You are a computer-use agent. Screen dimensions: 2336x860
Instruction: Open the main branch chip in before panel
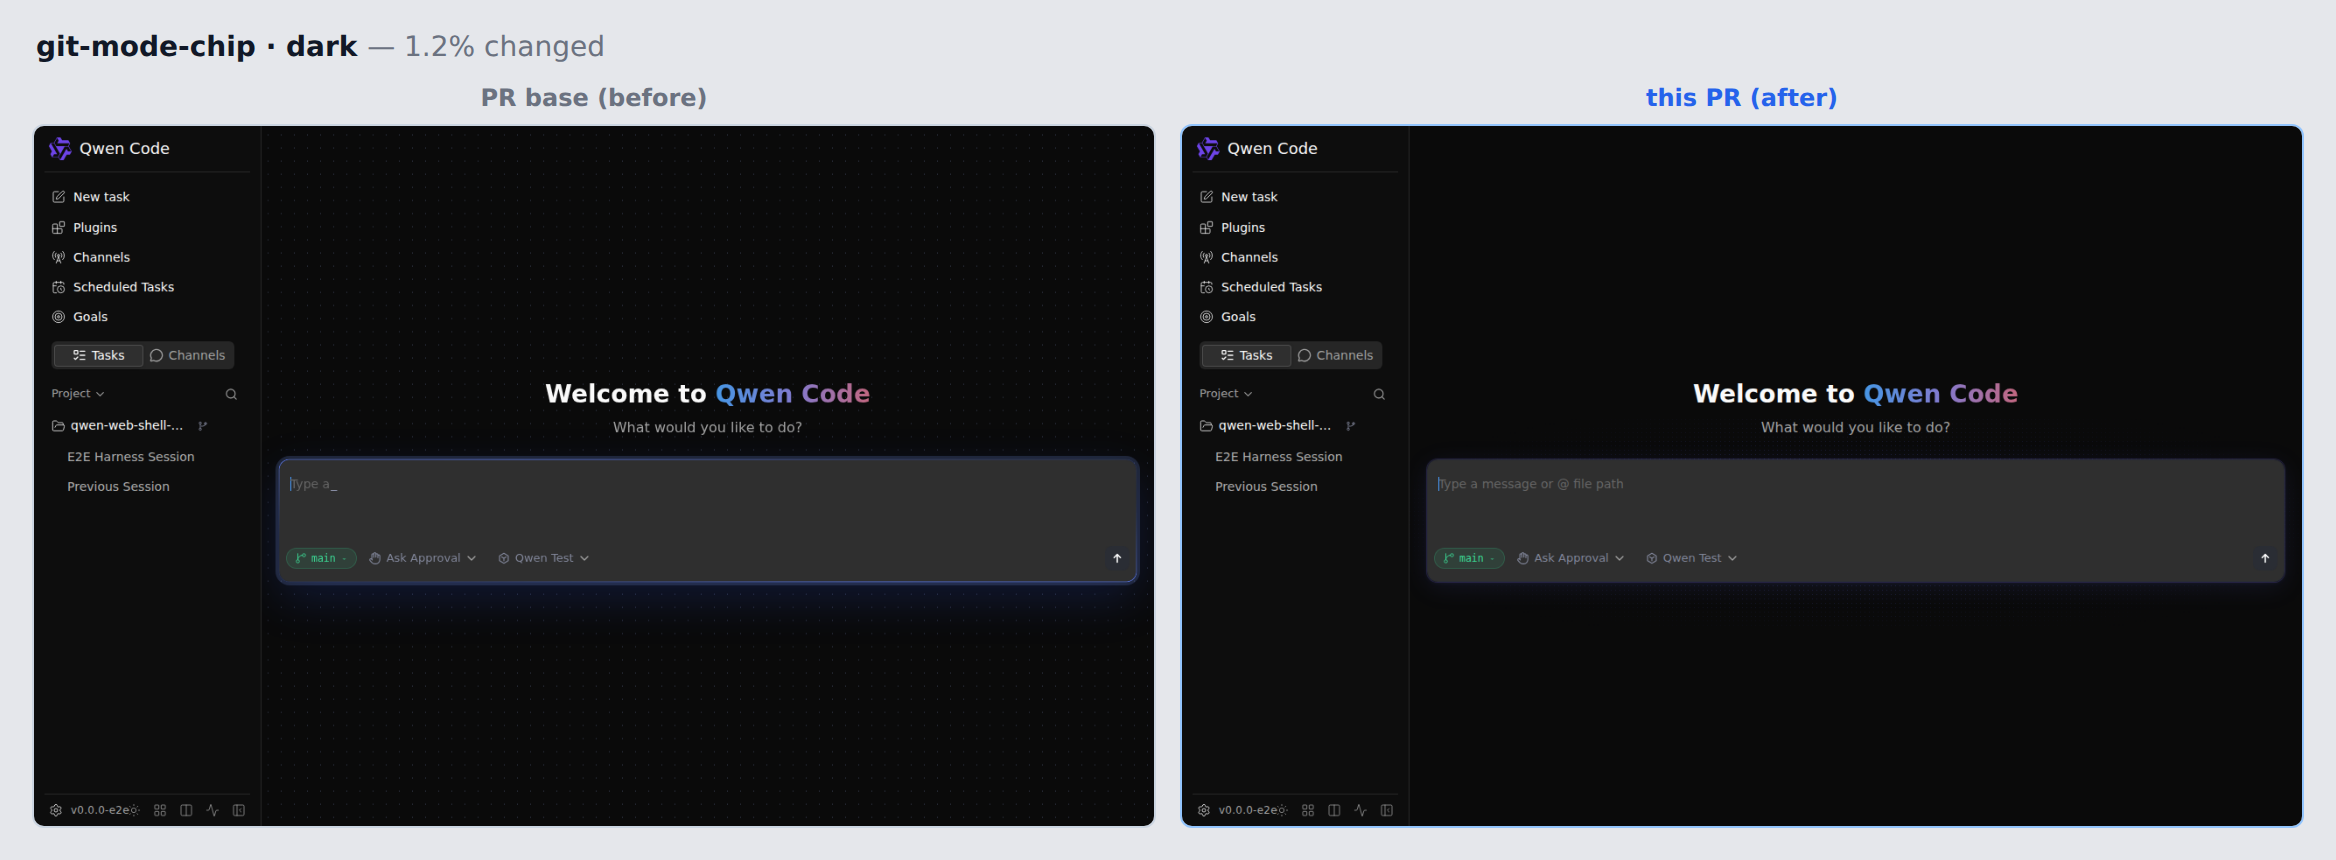click(321, 558)
